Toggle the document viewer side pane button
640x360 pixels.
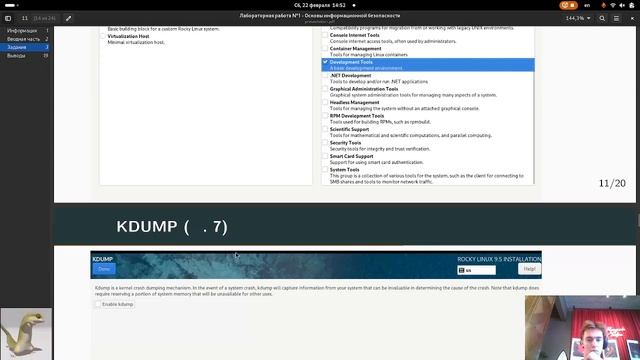pos(8,18)
